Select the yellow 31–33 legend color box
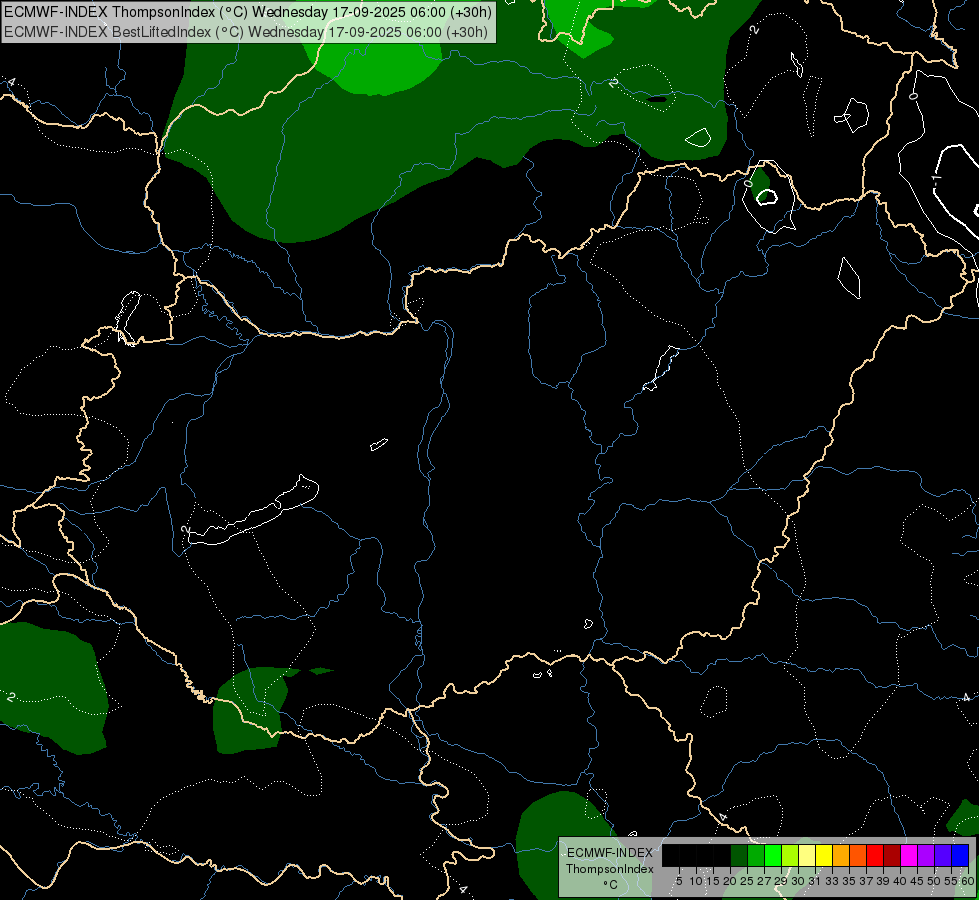The image size is (979, 900). 824,855
